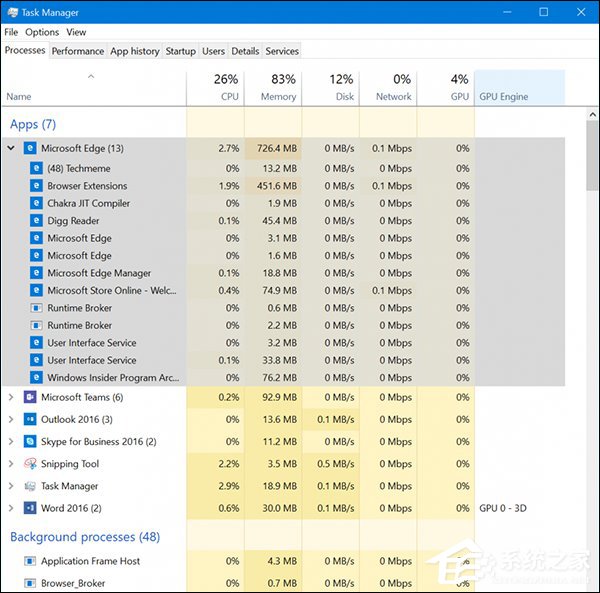The width and height of the screenshot is (600, 593).
Task: Expand the Outlook 2016 (3) group
Action: click(11, 419)
